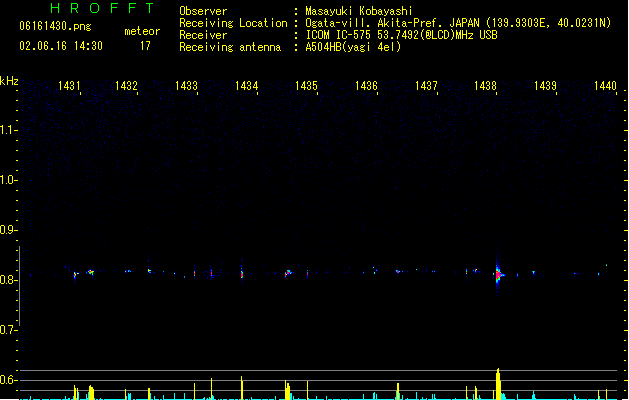Click the meteor echo below the 1435 mark
Screen dimensions: 629x400
(x=307, y=274)
